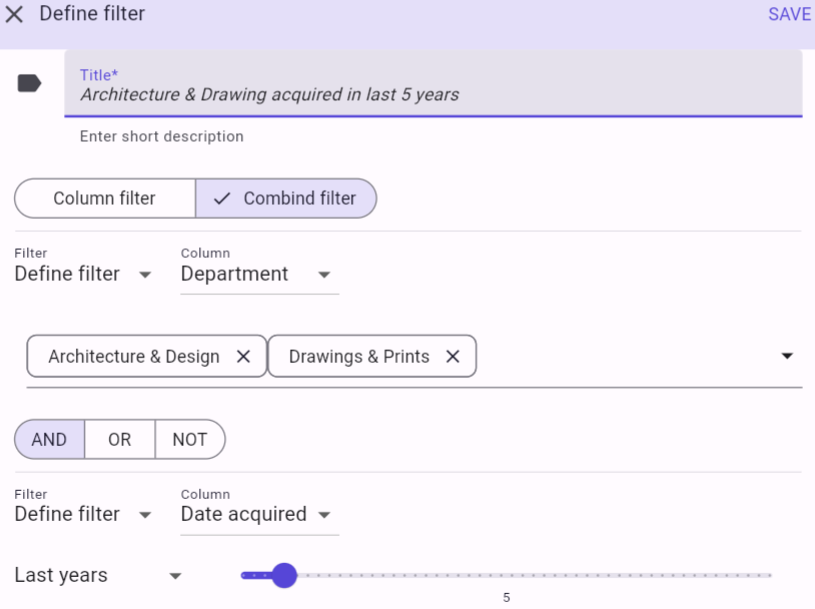Click the Architecture & Design chip label
The image size is (815, 609).
tap(134, 357)
